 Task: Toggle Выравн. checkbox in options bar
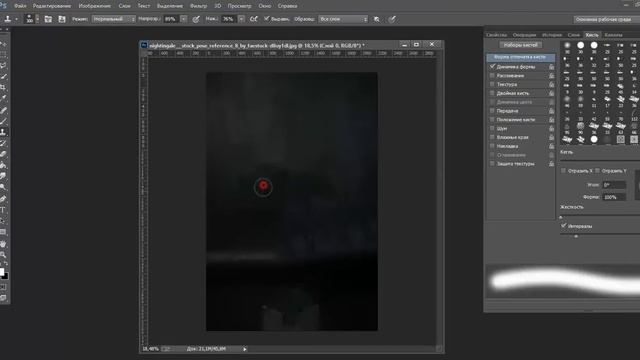click(267, 19)
